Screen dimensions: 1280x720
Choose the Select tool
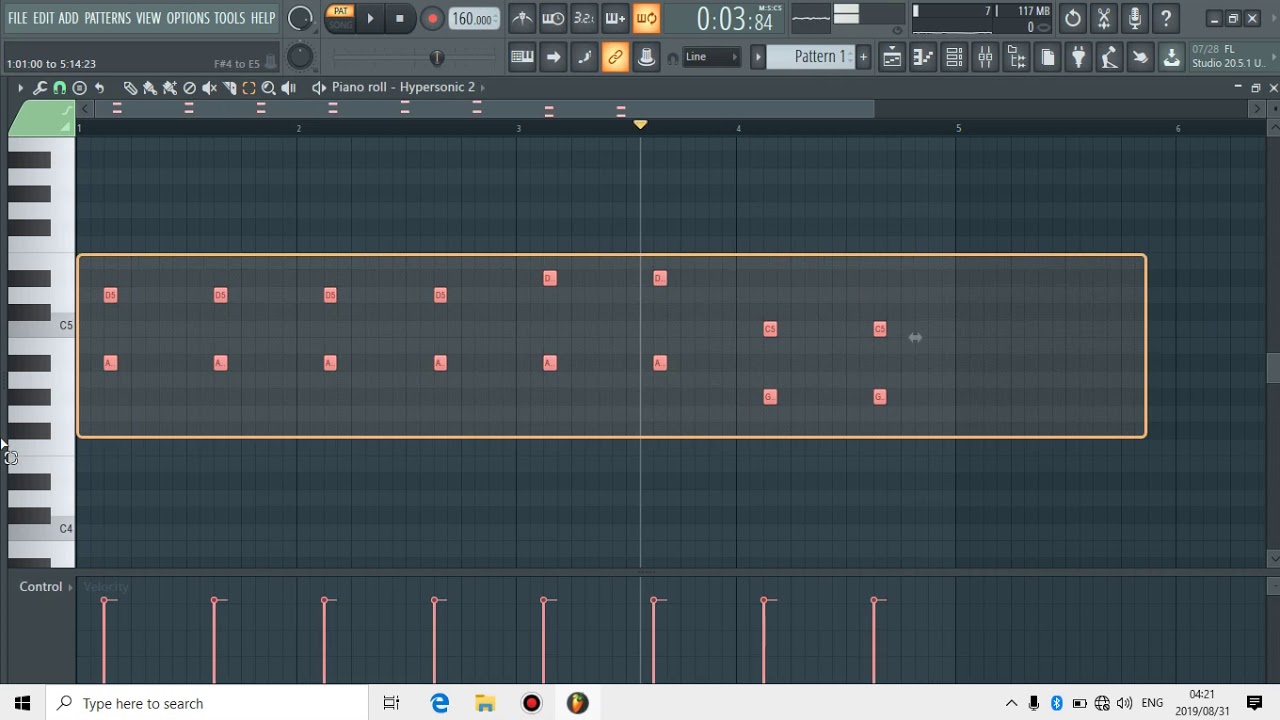(x=249, y=88)
